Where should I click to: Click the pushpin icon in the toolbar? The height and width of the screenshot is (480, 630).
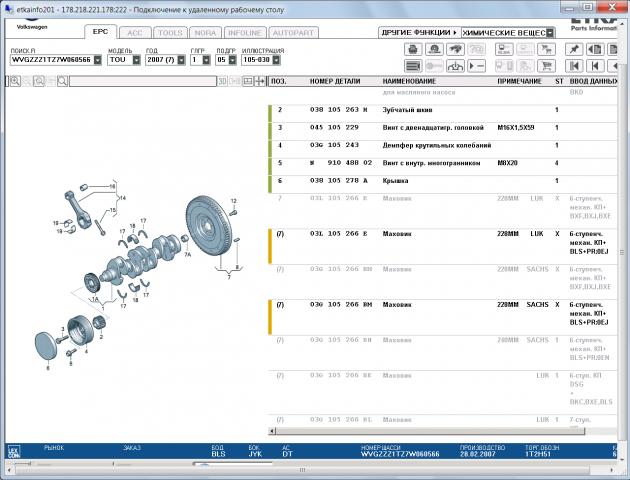click(x=574, y=49)
